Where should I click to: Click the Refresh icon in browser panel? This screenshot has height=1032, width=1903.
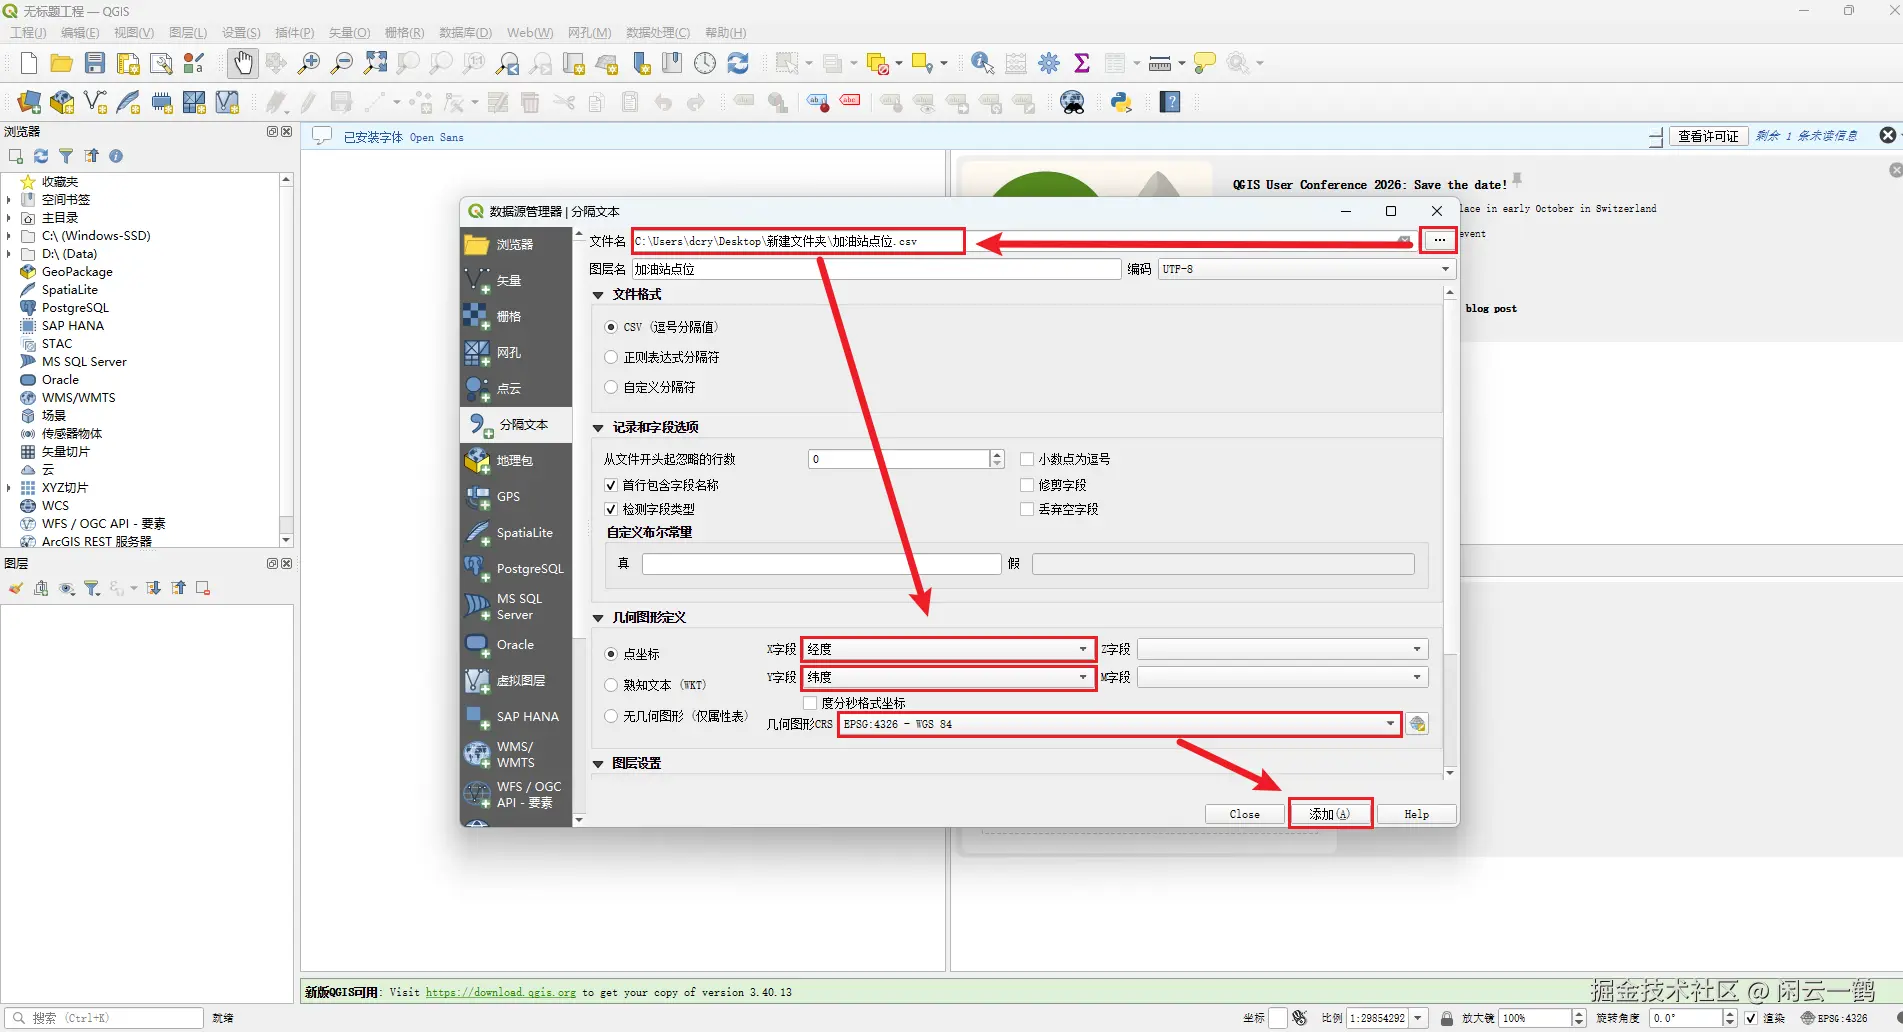coord(41,156)
